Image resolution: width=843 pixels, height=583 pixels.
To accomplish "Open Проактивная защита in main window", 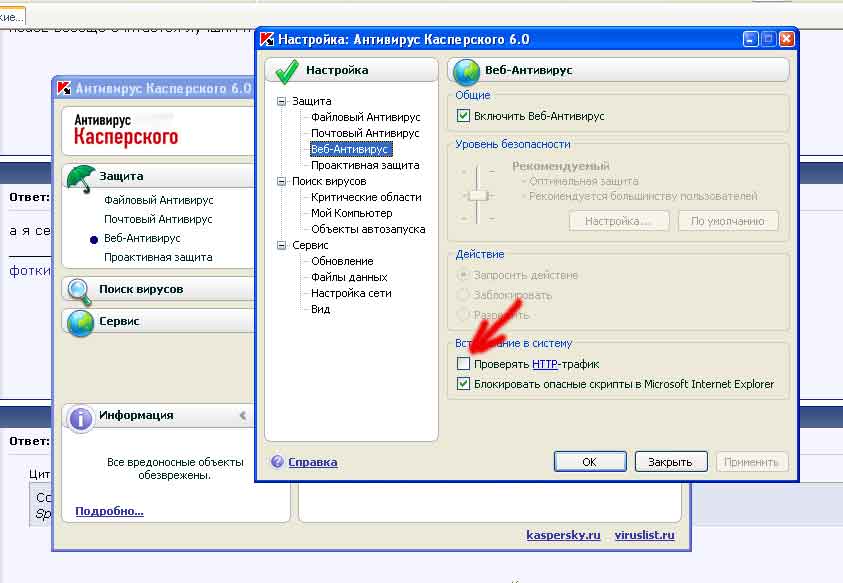I will point(158,257).
